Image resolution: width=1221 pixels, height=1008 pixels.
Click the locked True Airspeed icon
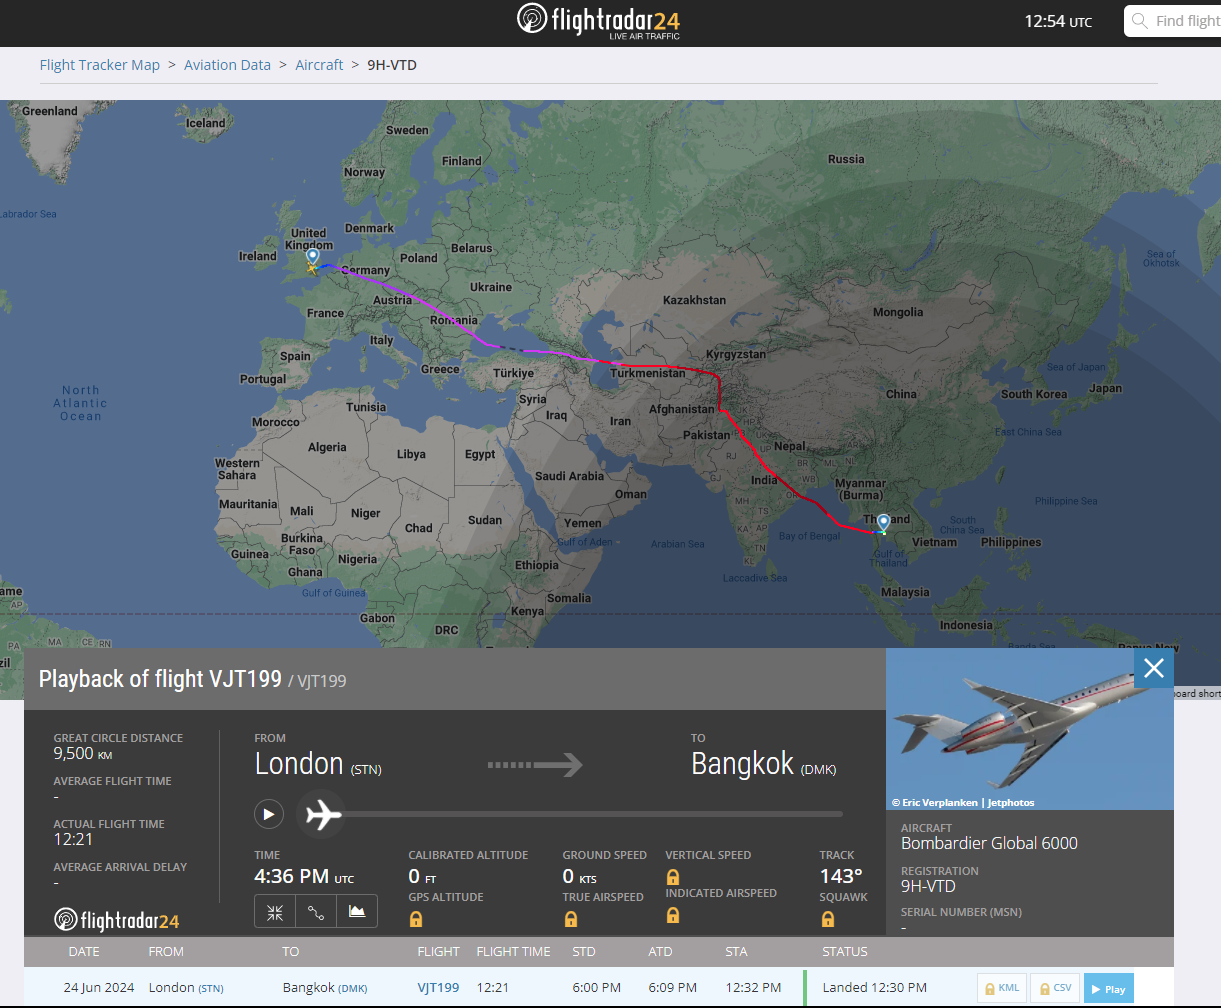pyautogui.click(x=571, y=919)
